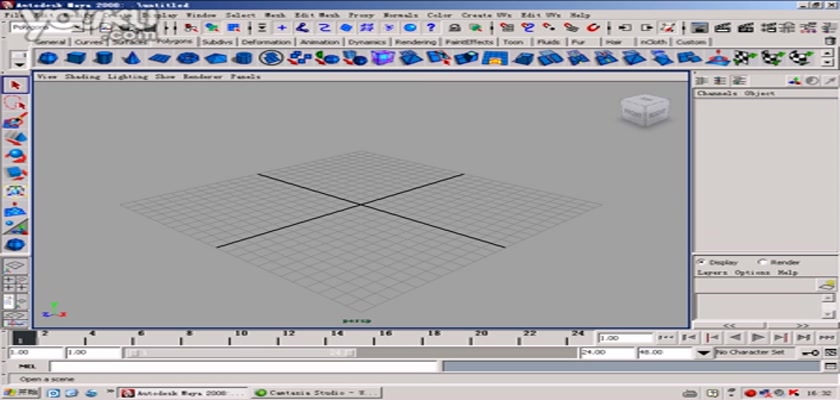840x400 pixels.
Task: Select the Soft Modification tool
Action: (15, 209)
